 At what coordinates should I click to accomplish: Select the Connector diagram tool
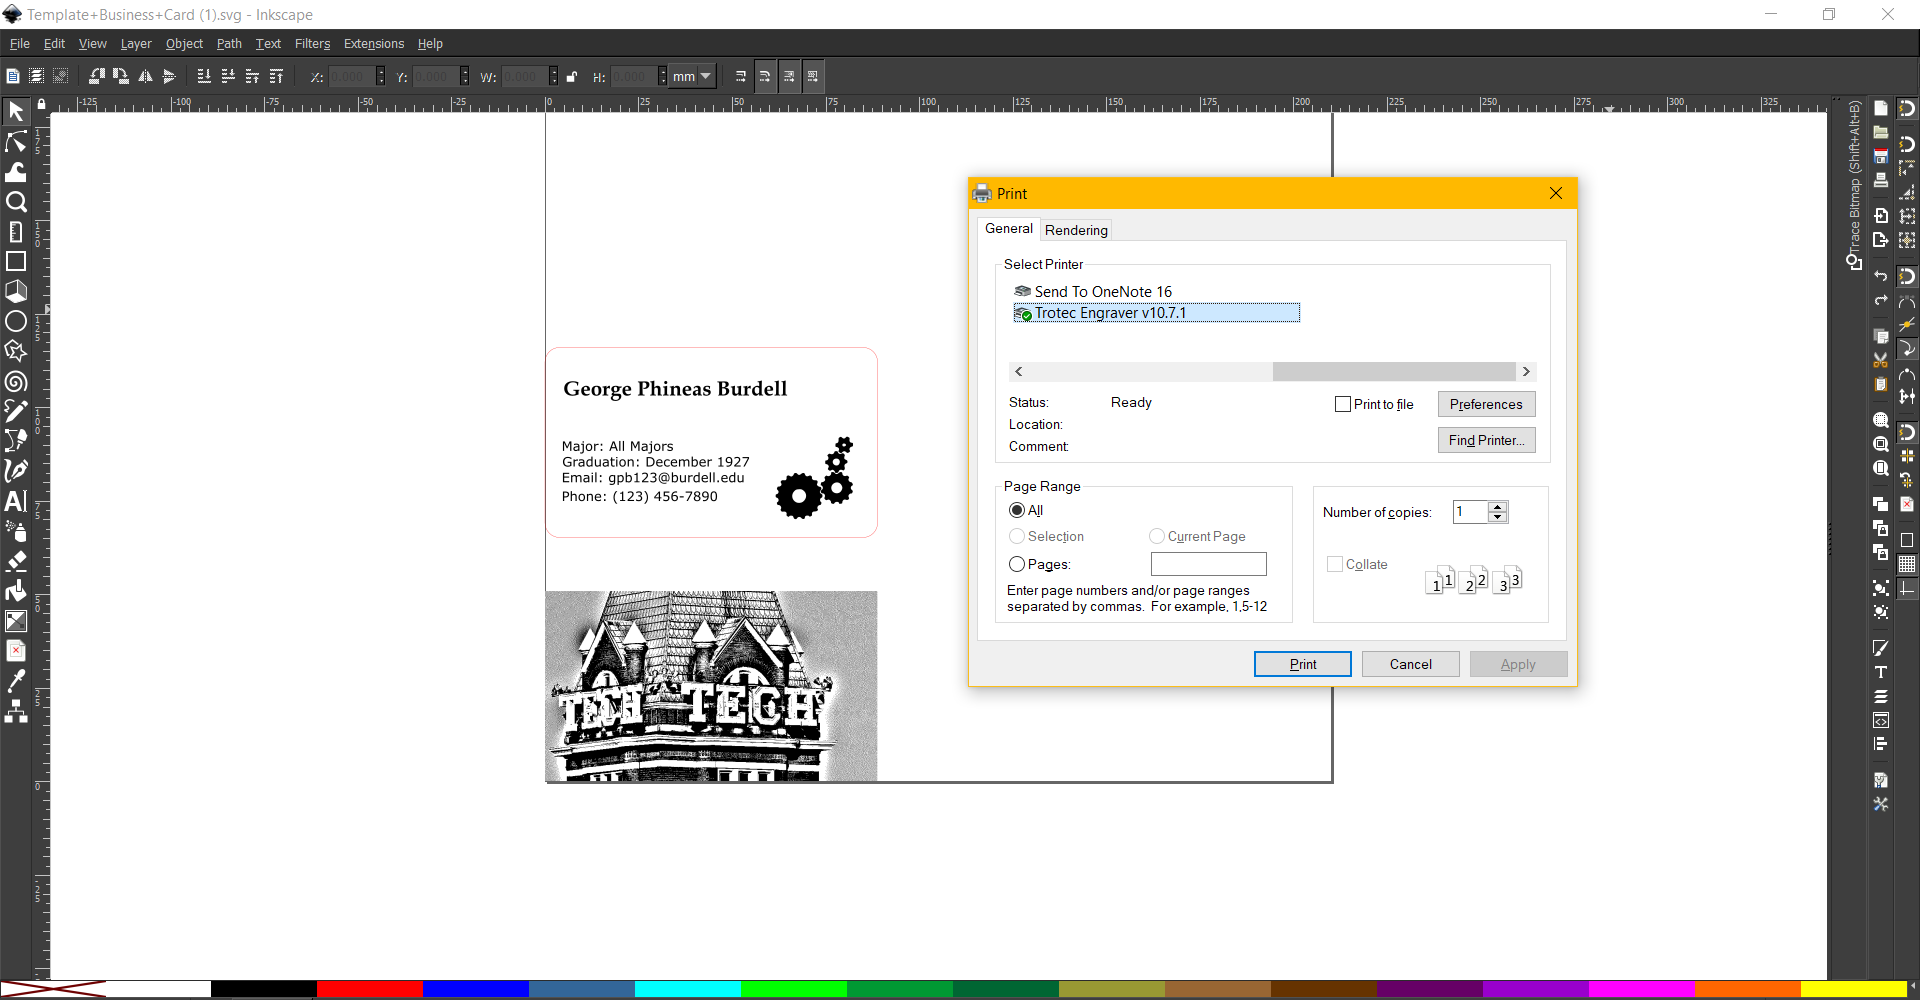click(16, 711)
